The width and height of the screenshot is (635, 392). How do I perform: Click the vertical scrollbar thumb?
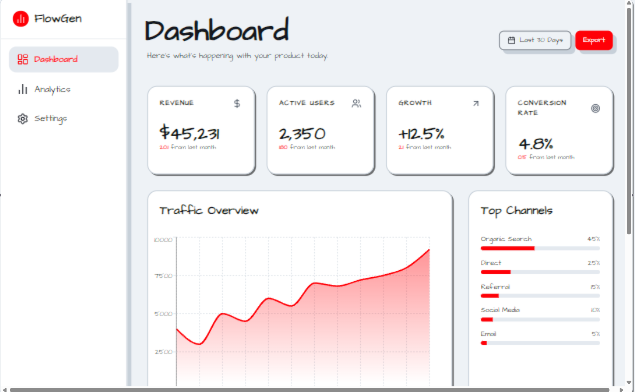tap(629, 120)
